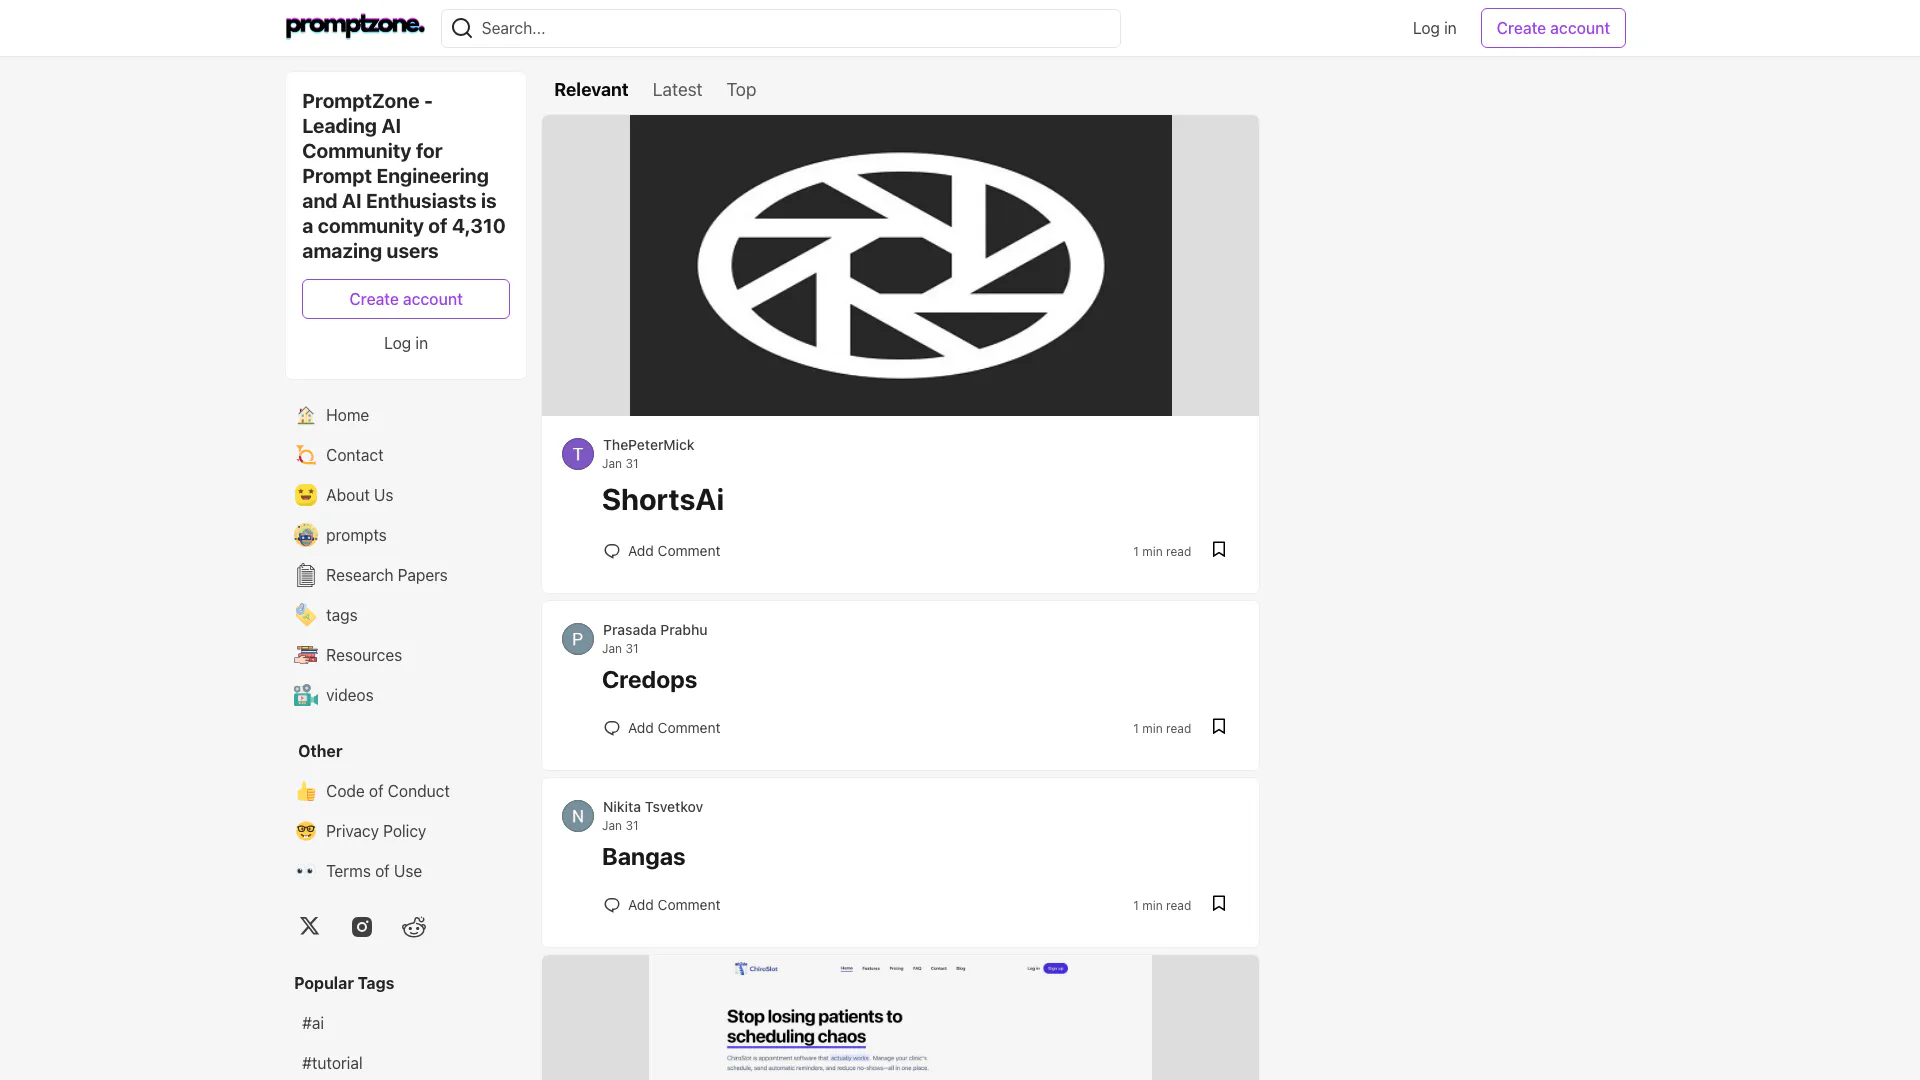Open the videos sidebar item
Screen dimensions: 1920x1080
pyautogui.click(x=349, y=695)
